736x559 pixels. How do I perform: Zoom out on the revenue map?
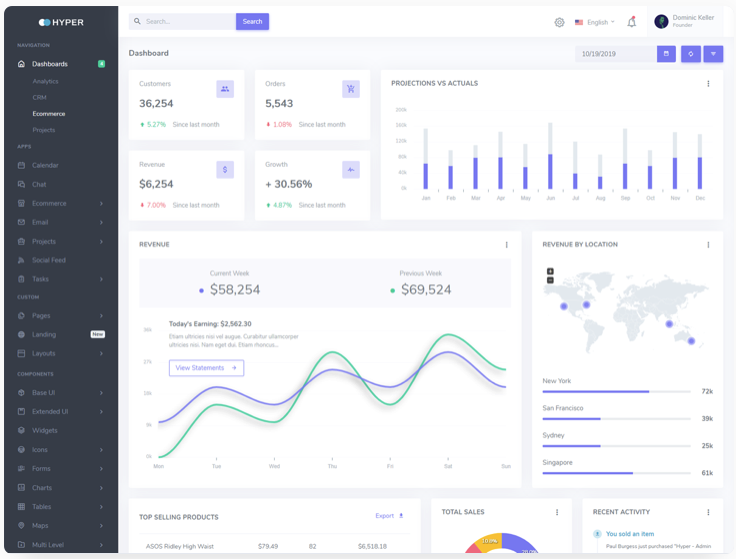(550, 280)
